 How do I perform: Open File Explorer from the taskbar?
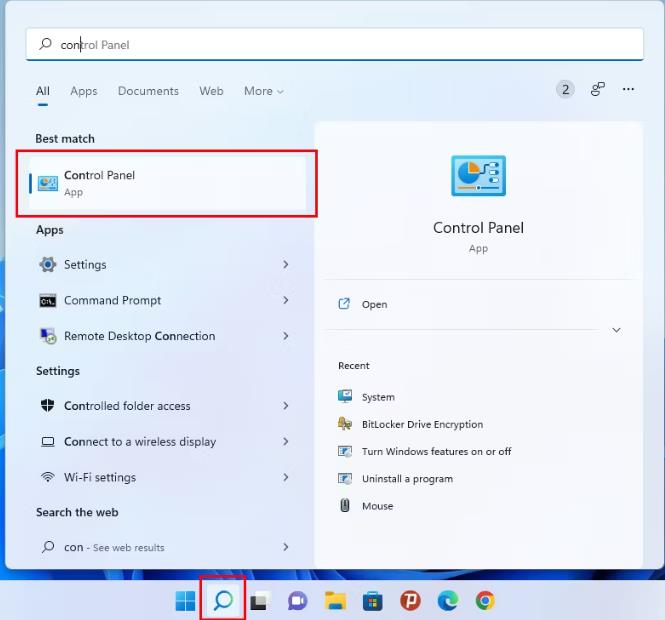point(335,601)
